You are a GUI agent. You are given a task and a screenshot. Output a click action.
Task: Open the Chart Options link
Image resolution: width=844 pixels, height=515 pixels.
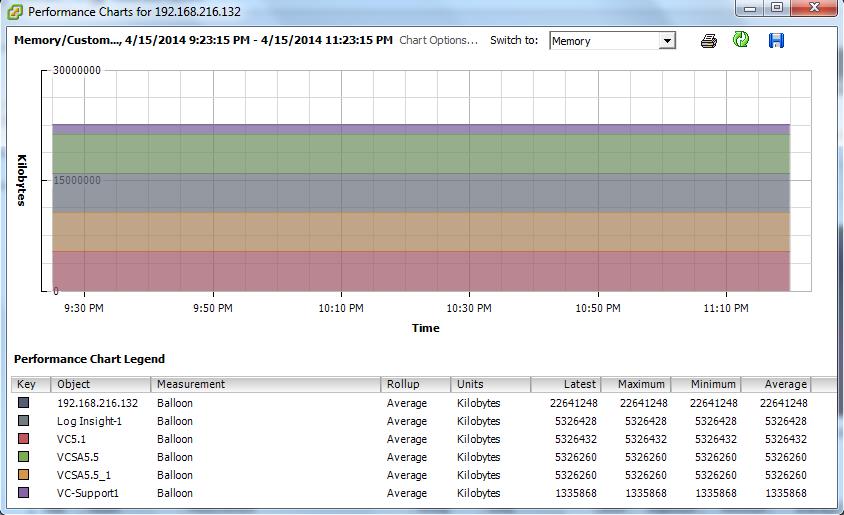[438, 40]
